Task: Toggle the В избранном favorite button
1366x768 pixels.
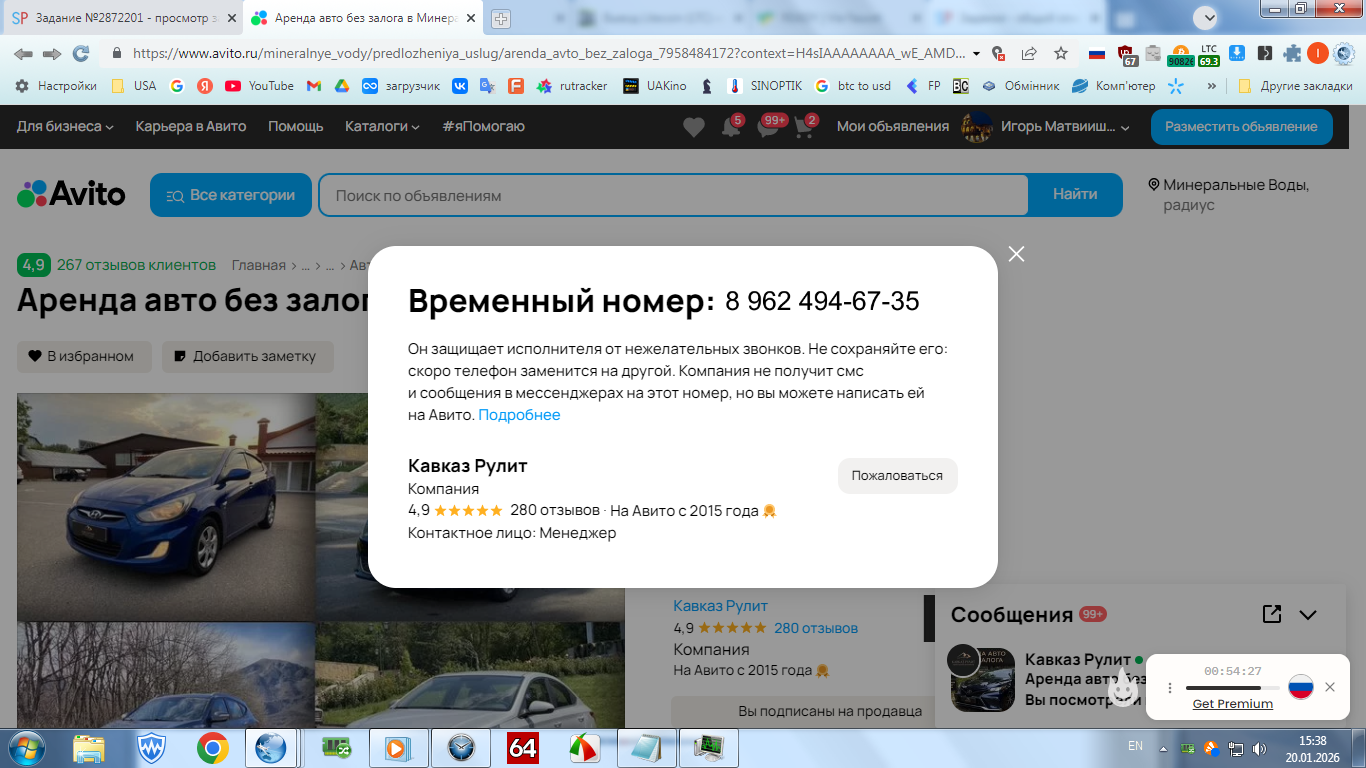Action: point(84,357)
